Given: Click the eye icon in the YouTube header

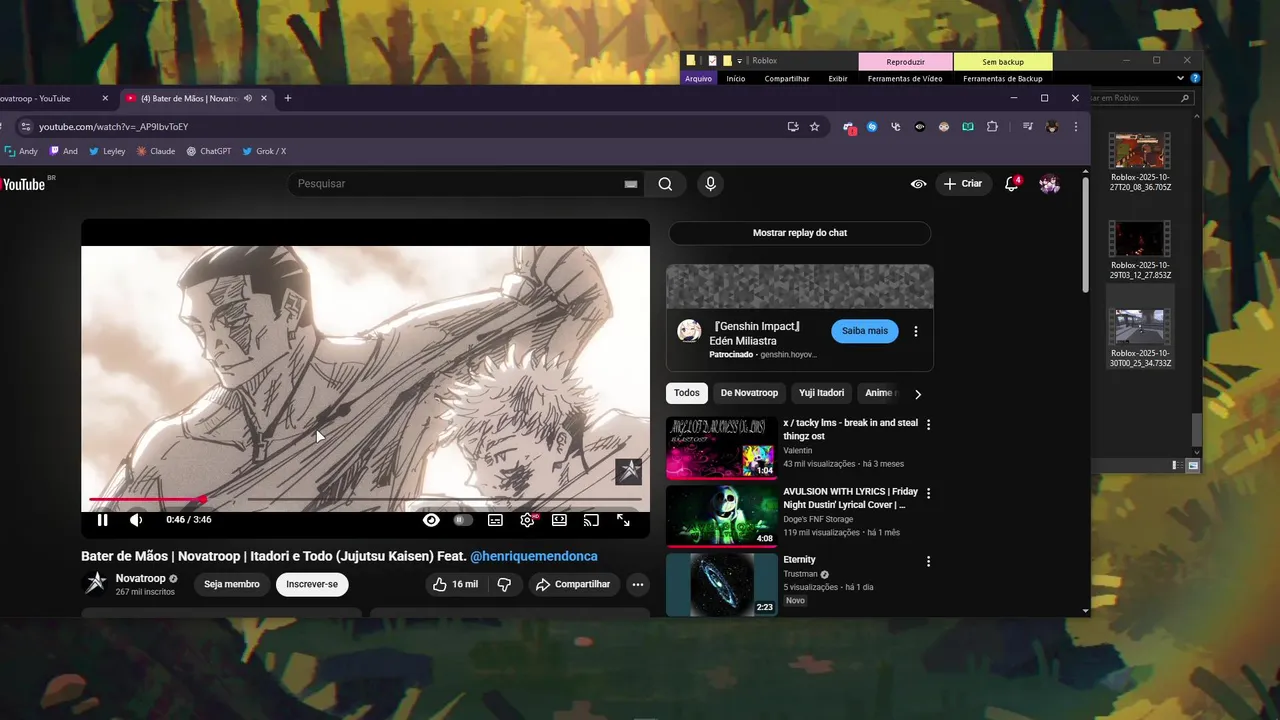Looking at the screenshot, I should [x=918, y=184].
